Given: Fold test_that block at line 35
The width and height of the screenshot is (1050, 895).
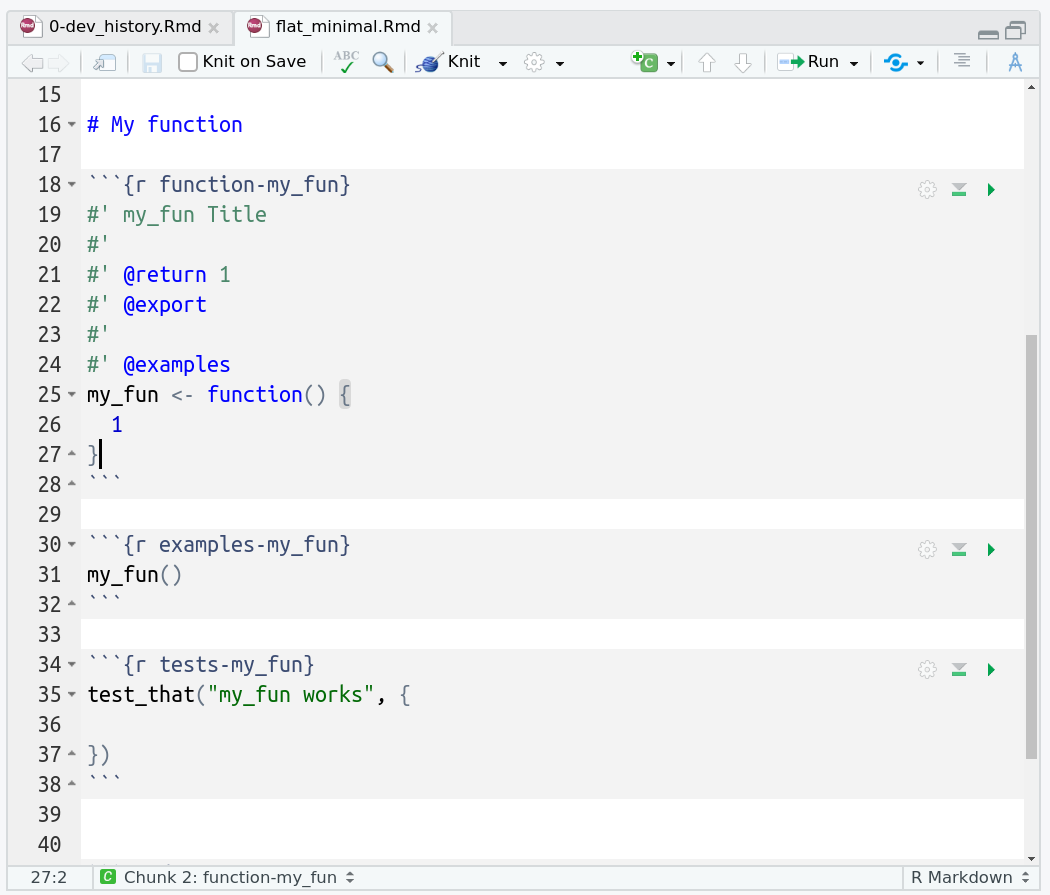Looking at the screenshot, I should [72, 694].
